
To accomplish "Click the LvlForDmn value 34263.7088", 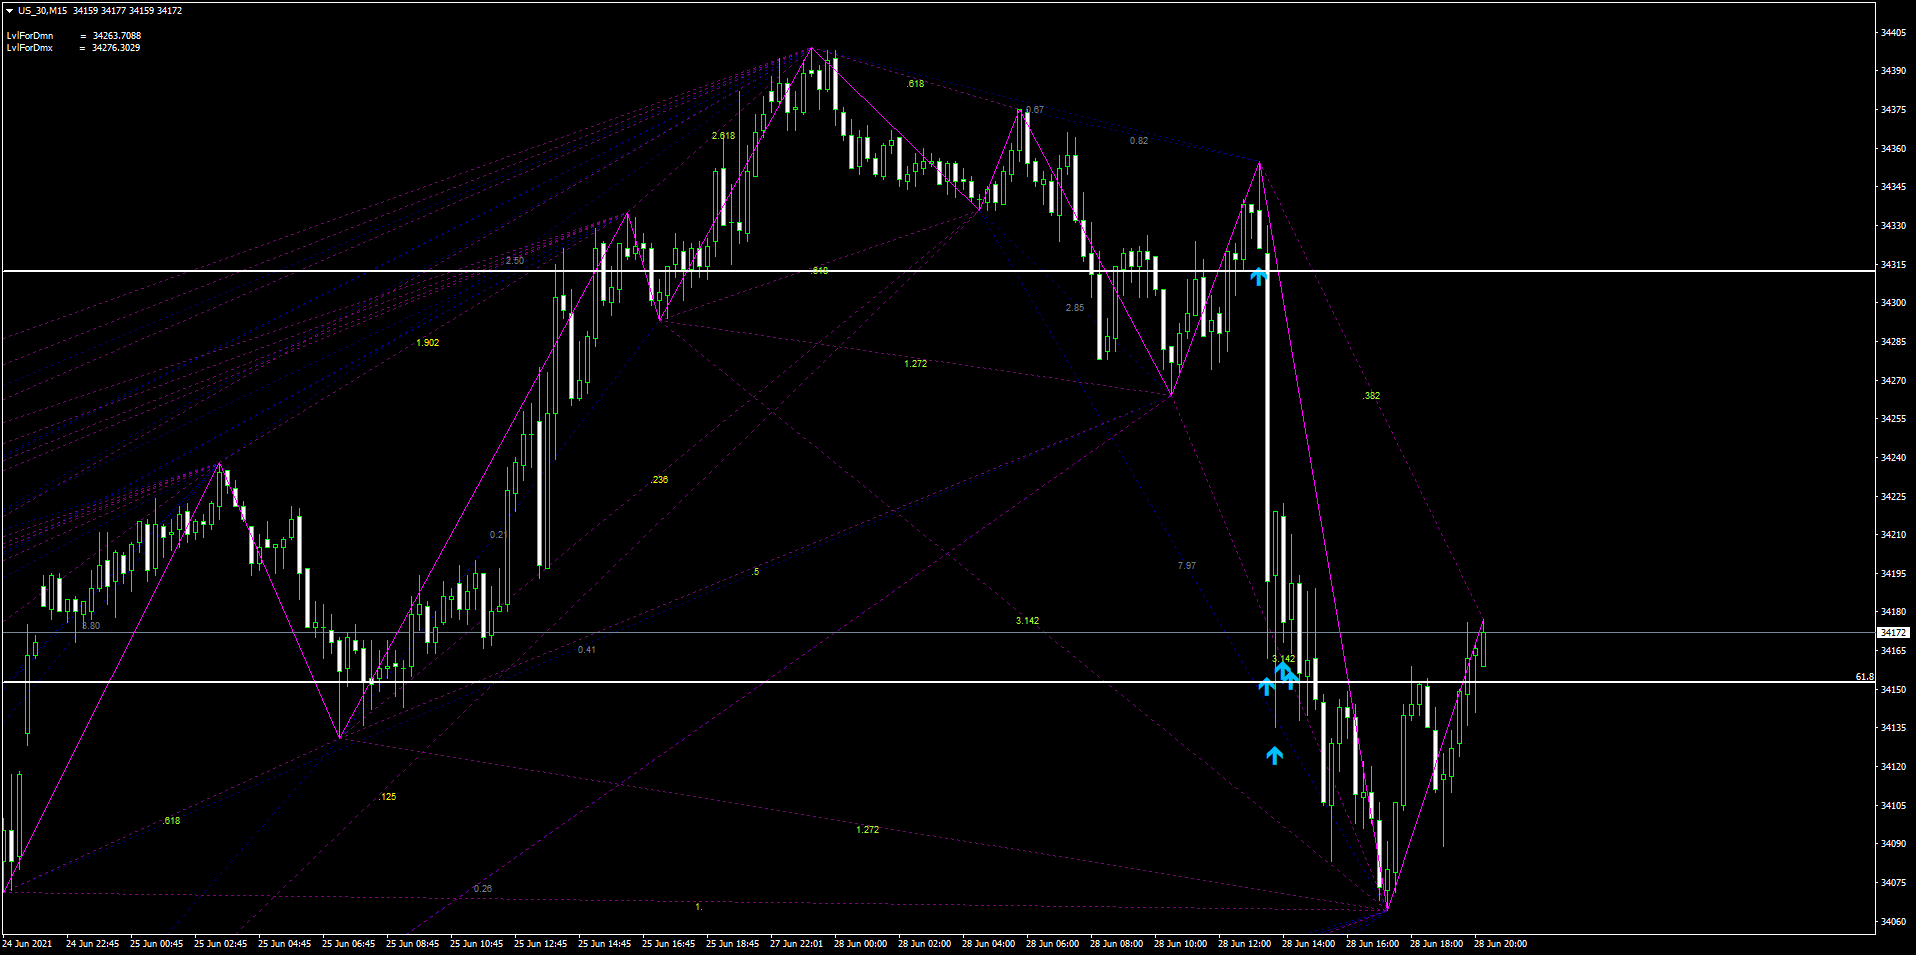I will coord(117,36).
